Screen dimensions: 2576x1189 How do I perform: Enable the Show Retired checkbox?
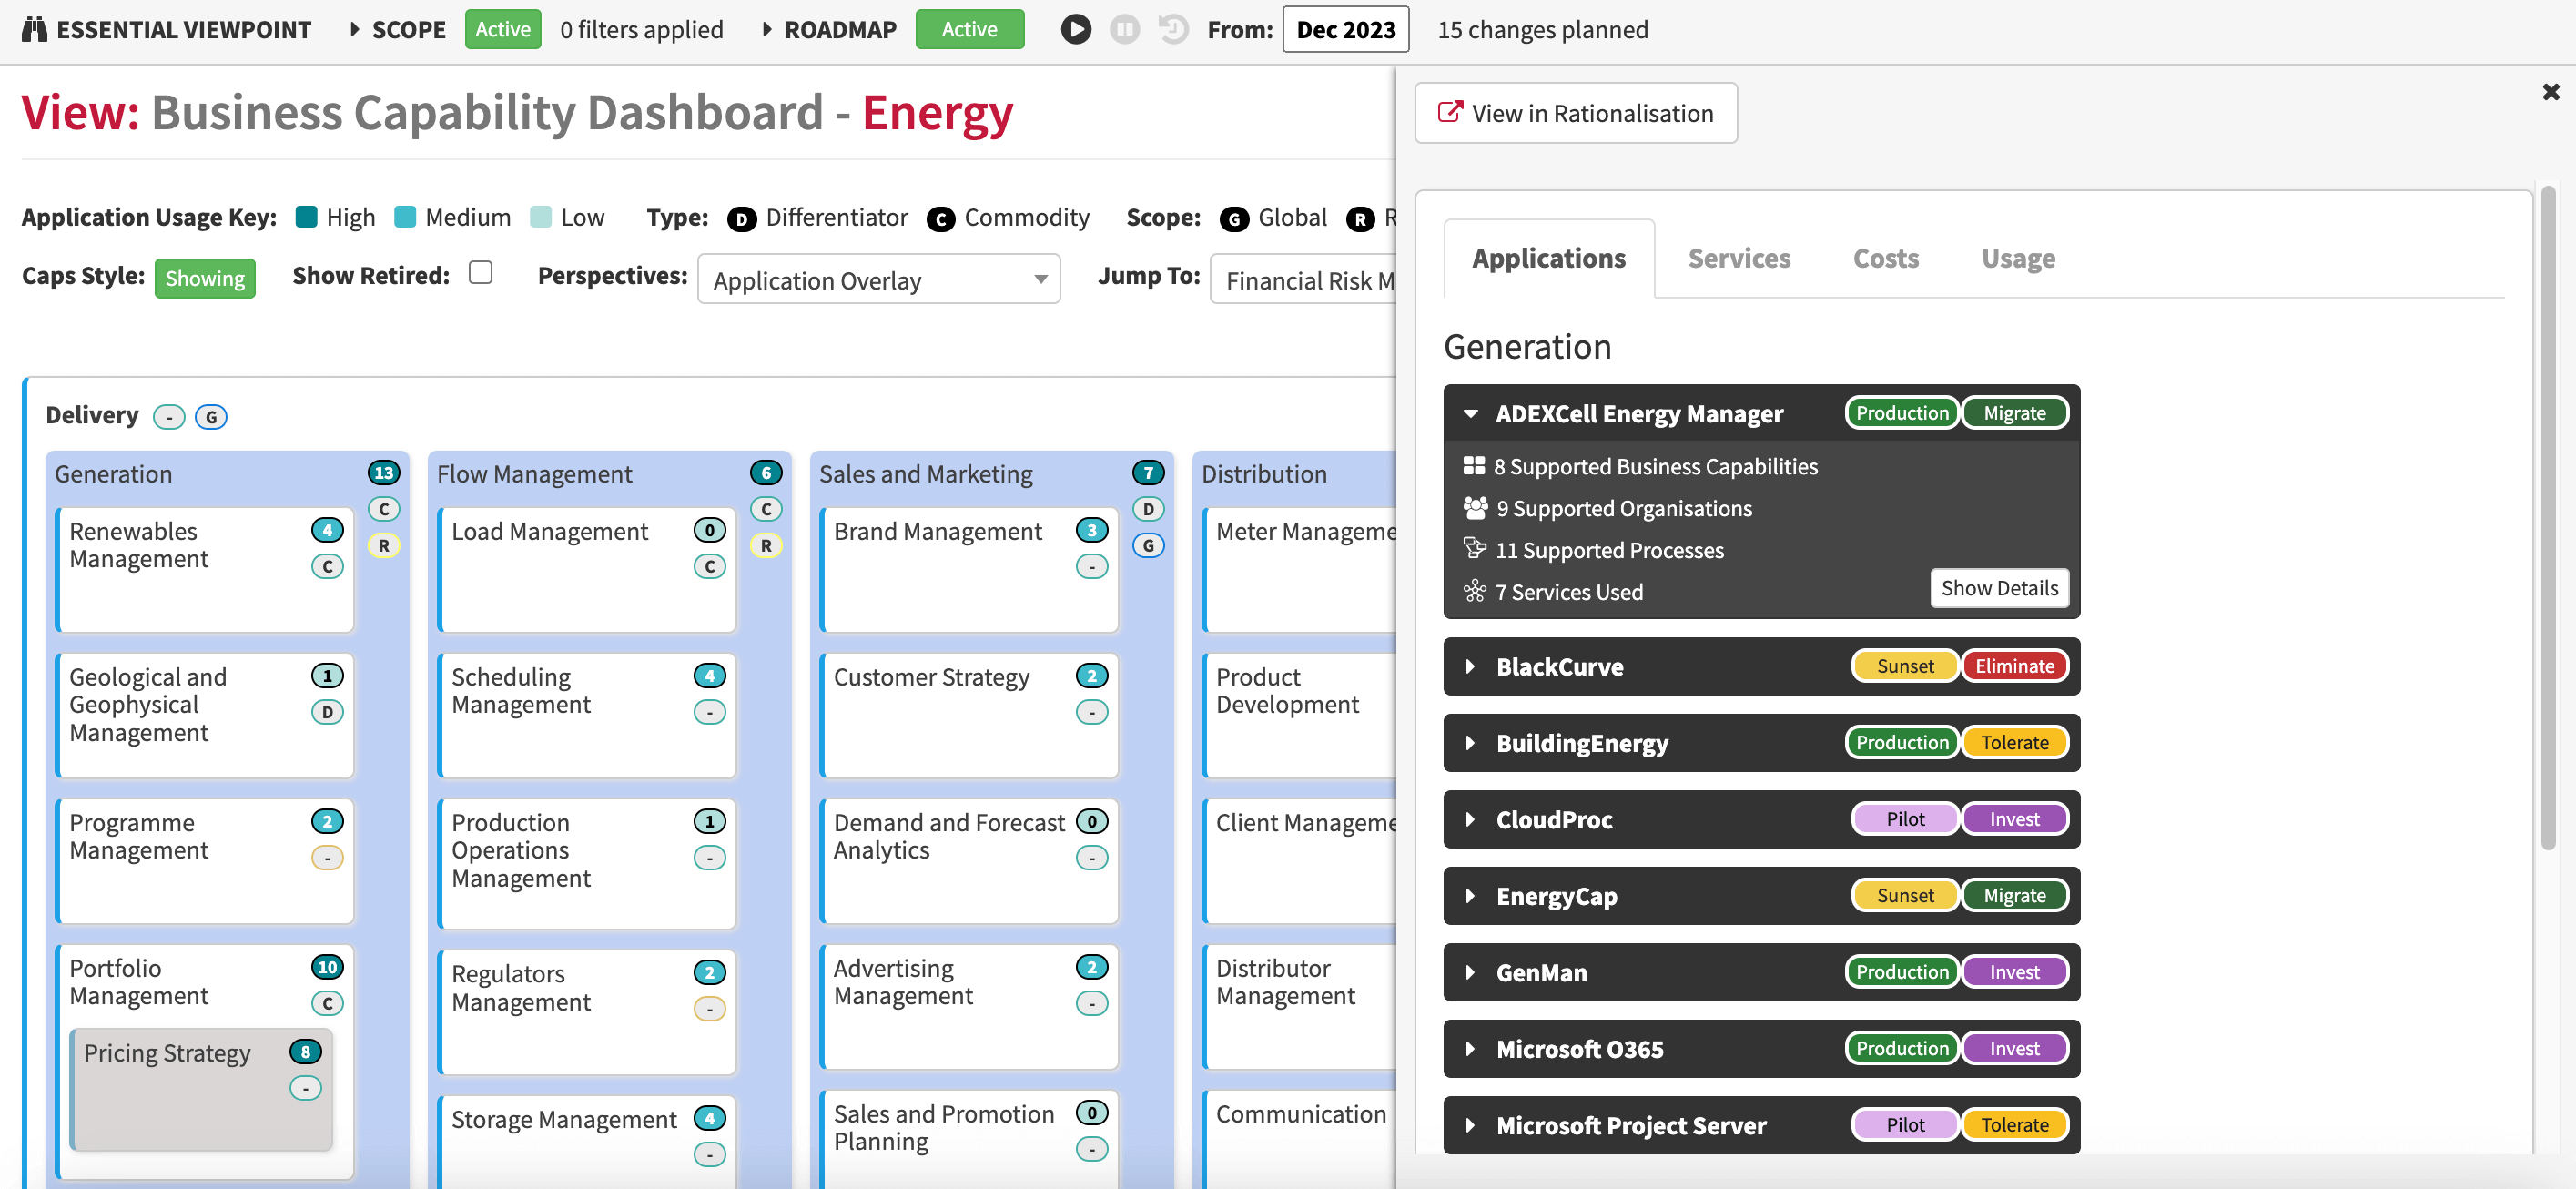481,272
